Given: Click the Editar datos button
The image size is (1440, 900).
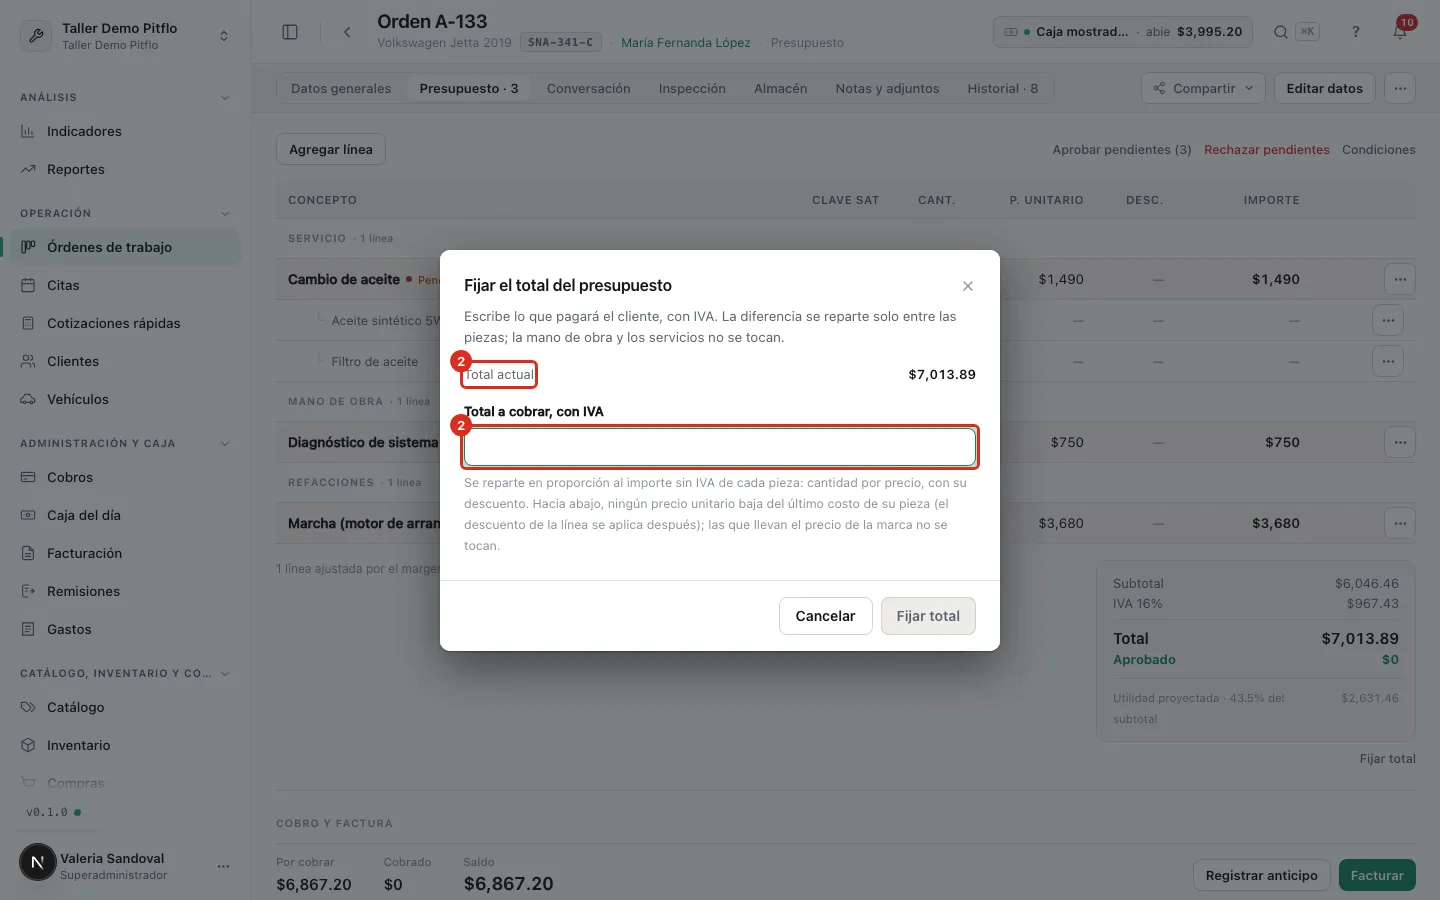Looking at the screenshot, I should [1325, 88].
